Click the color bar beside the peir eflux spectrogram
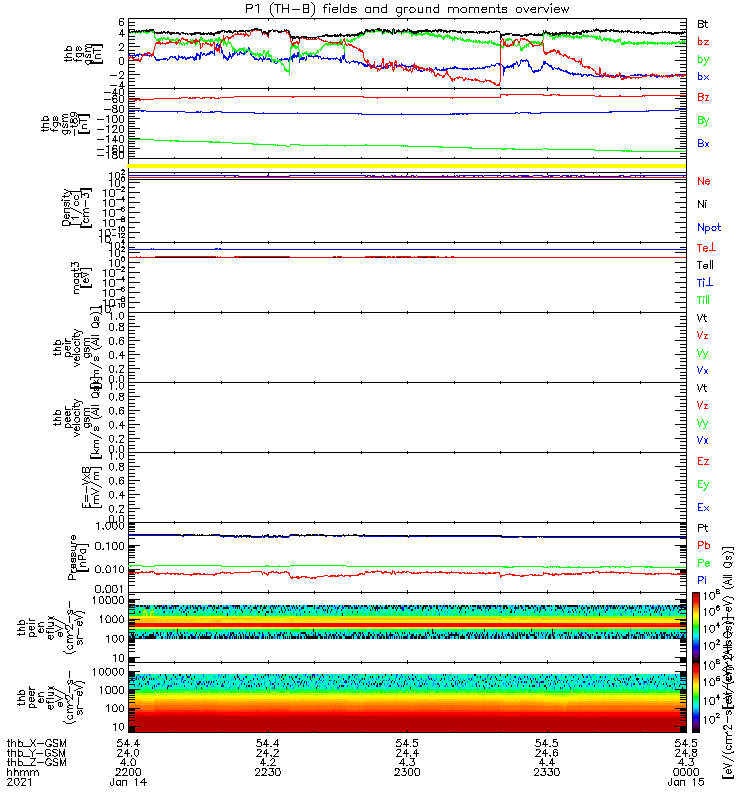This screenshot has height=800, width=750. tap(696, 627)
